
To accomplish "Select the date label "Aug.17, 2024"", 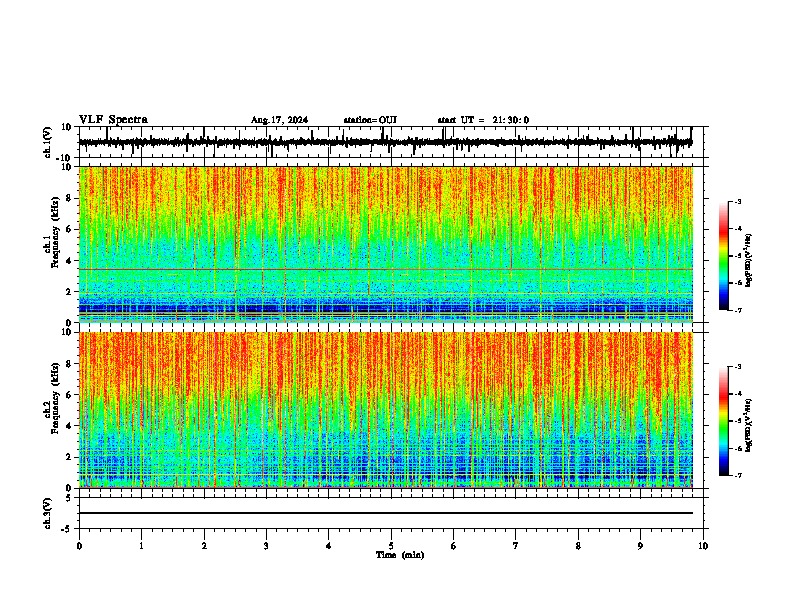I will (x=279, y=120).
